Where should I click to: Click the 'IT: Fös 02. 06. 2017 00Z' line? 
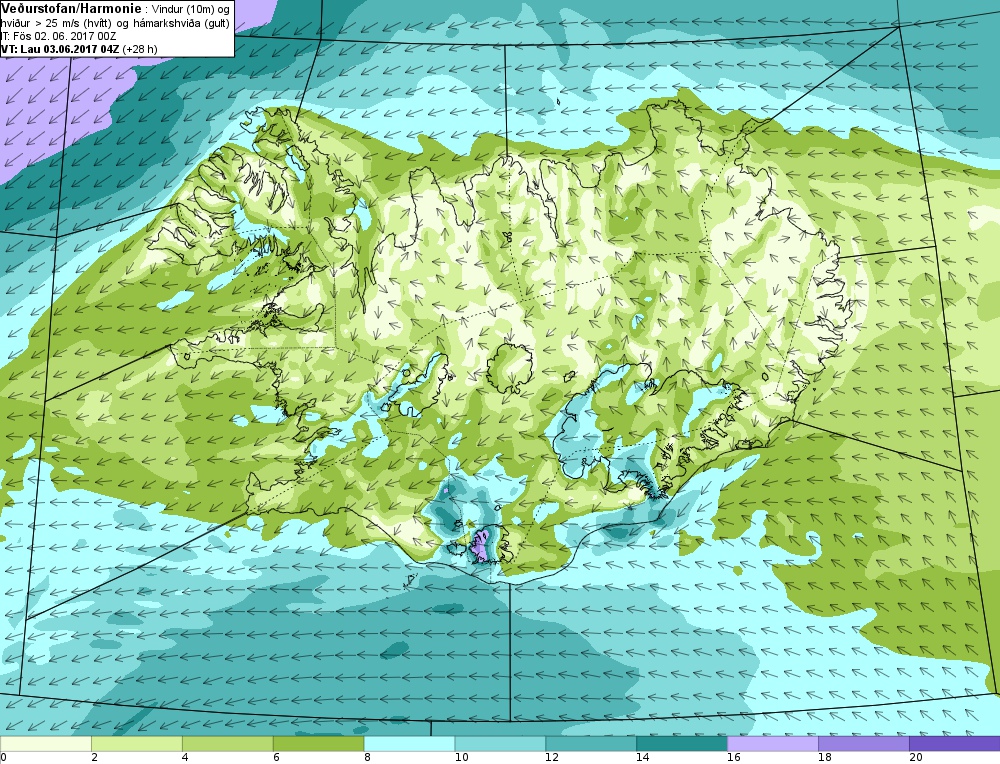pos(58,36)
